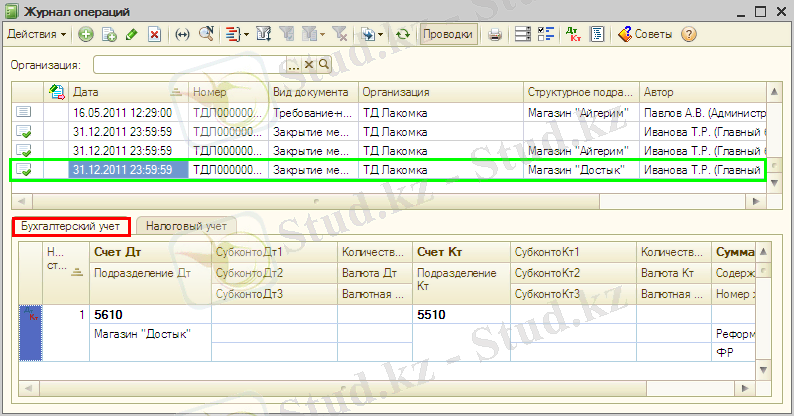Click horizontal scrollbar thumb of postings table
The width and height of the screenshot is (794, 416).
pyautogui.click(x=342, y=389)
